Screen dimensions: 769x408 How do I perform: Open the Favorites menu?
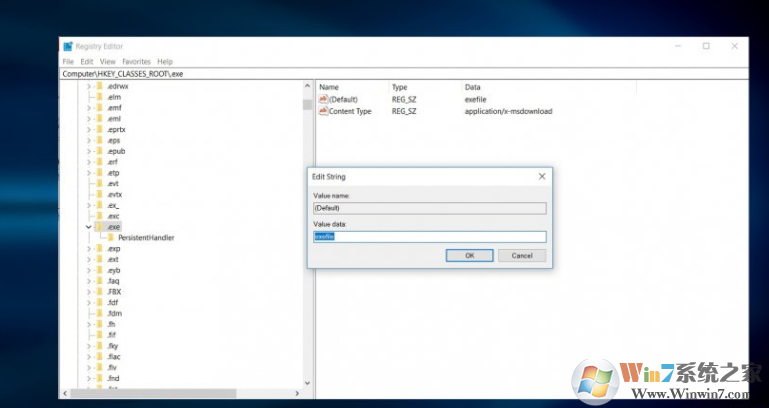click(136, 62)
